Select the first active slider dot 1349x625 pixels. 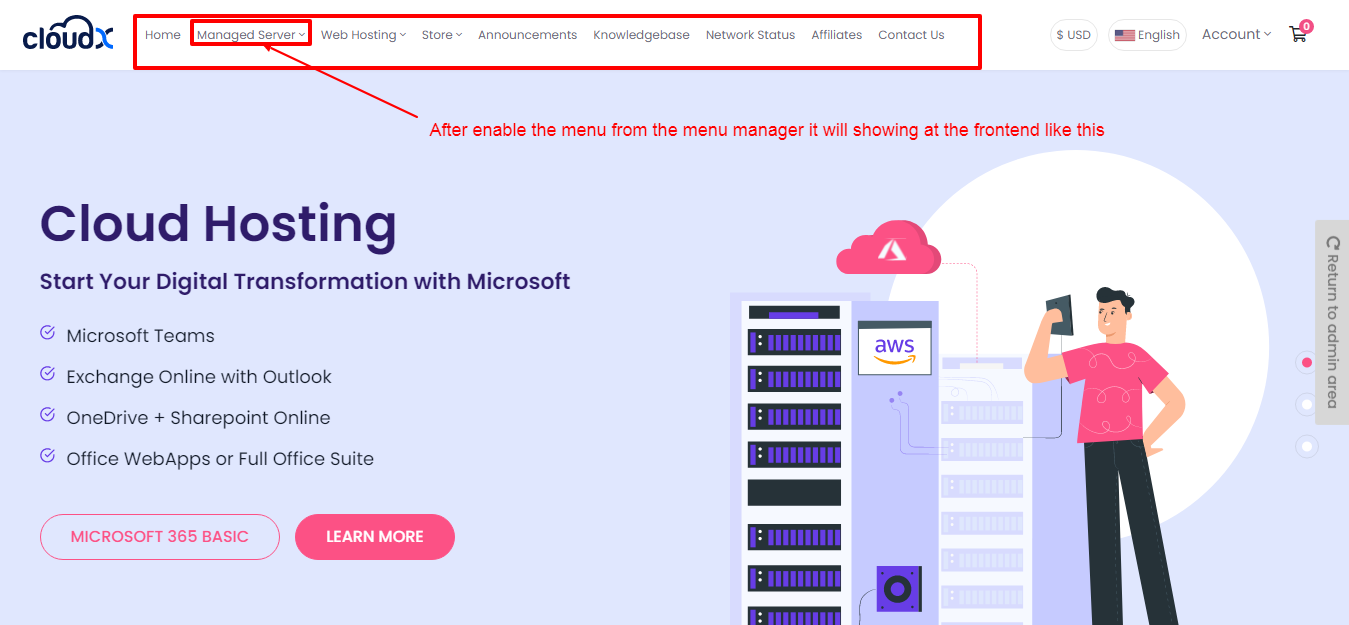coord(1306,362)
